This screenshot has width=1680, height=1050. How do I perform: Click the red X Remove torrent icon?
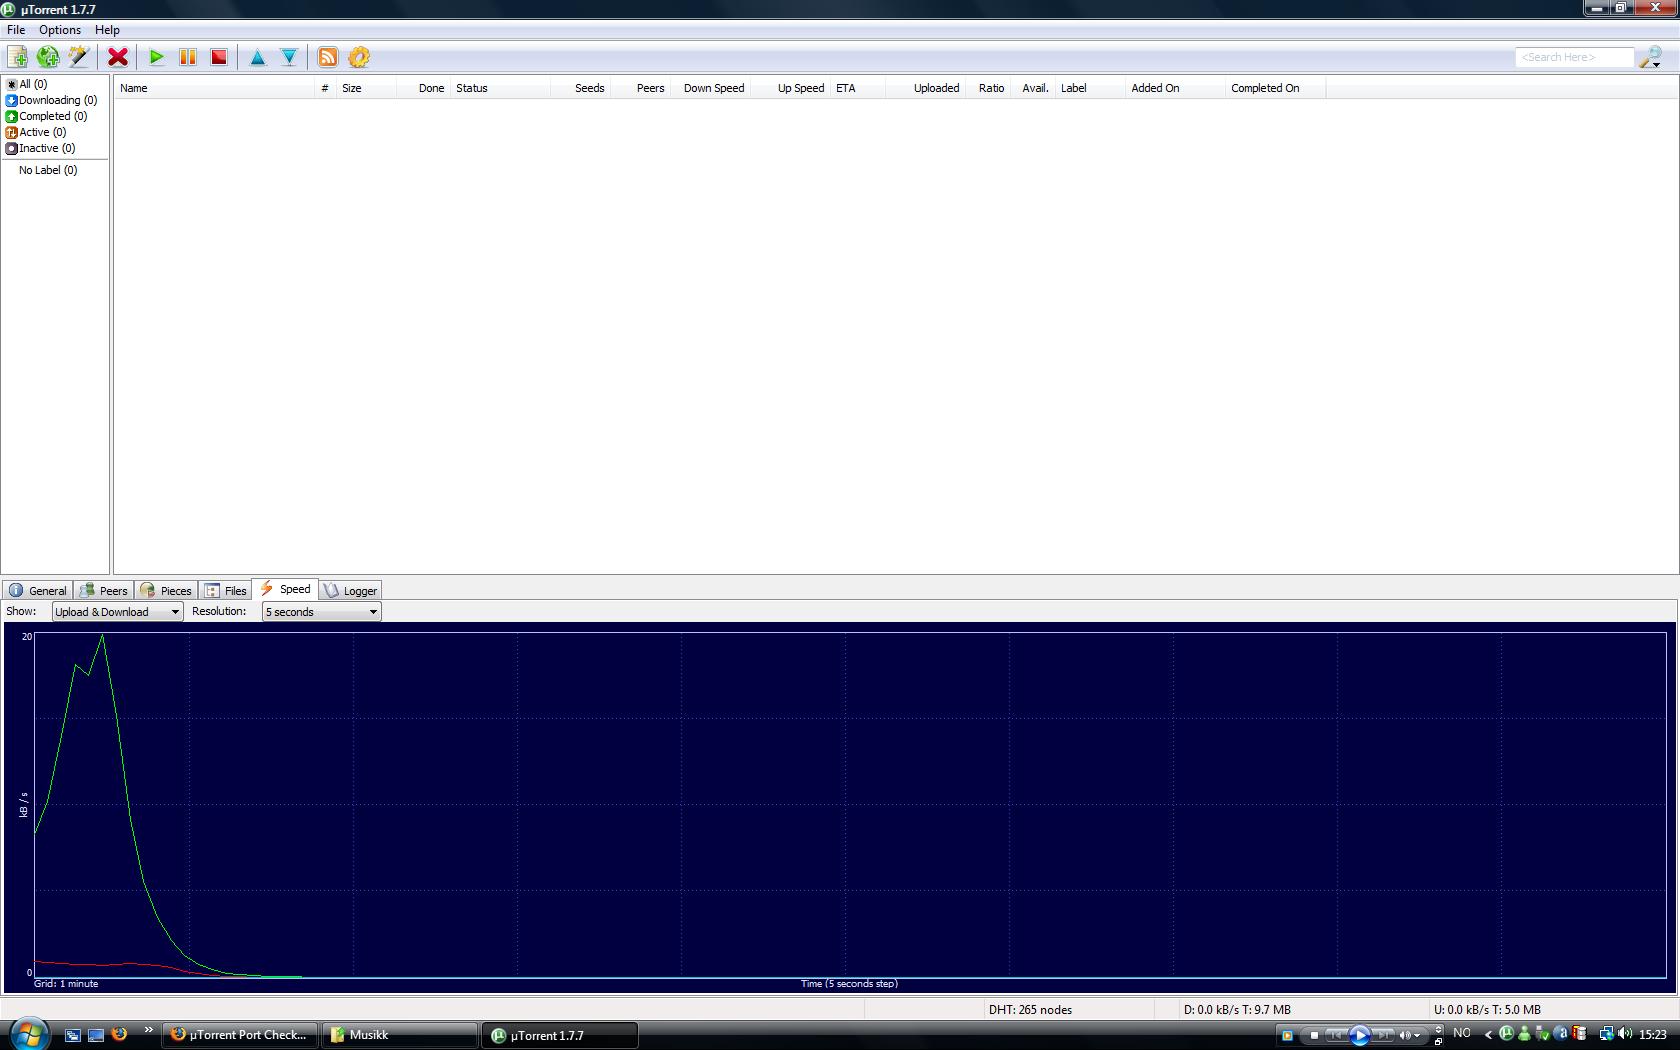pyautogui.click(x=118, y=57)
